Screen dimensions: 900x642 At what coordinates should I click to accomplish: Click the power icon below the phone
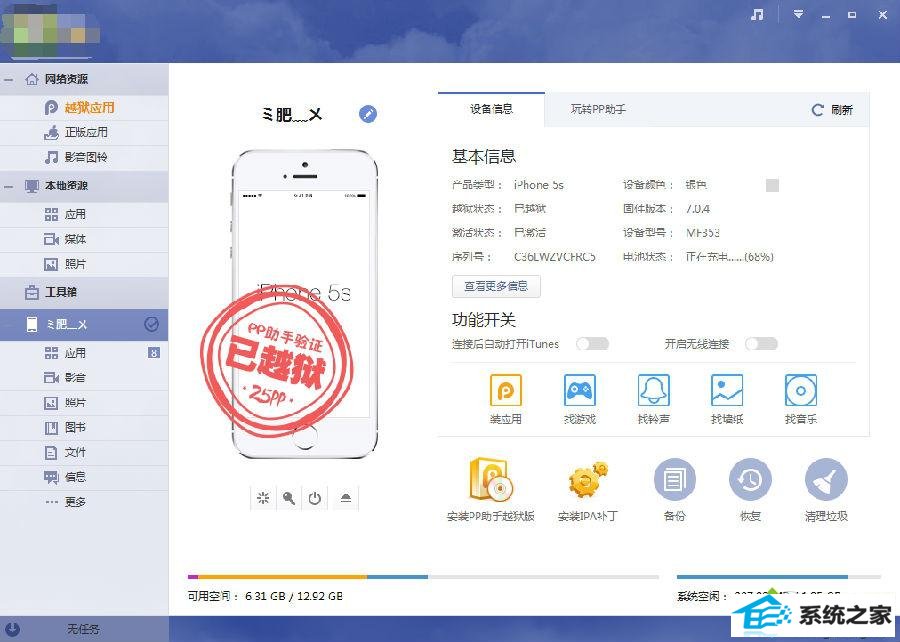pyautogui.click(x=315, y=498)
